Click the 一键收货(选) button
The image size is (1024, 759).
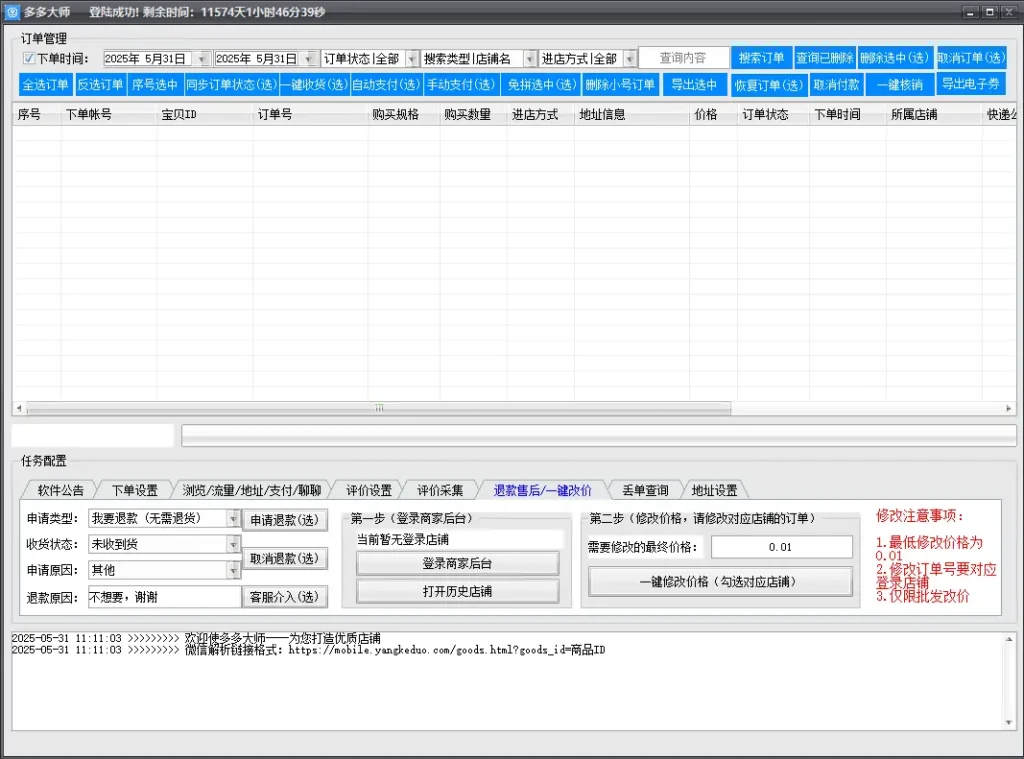point(315,85)
